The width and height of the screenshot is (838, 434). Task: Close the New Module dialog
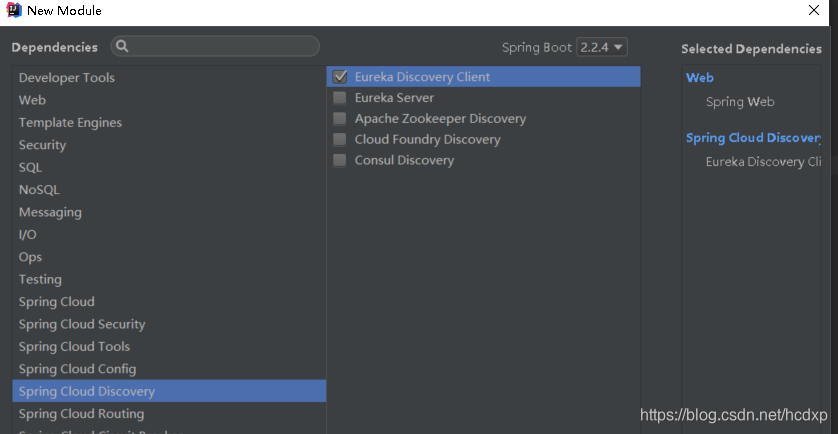click(814, 10)
